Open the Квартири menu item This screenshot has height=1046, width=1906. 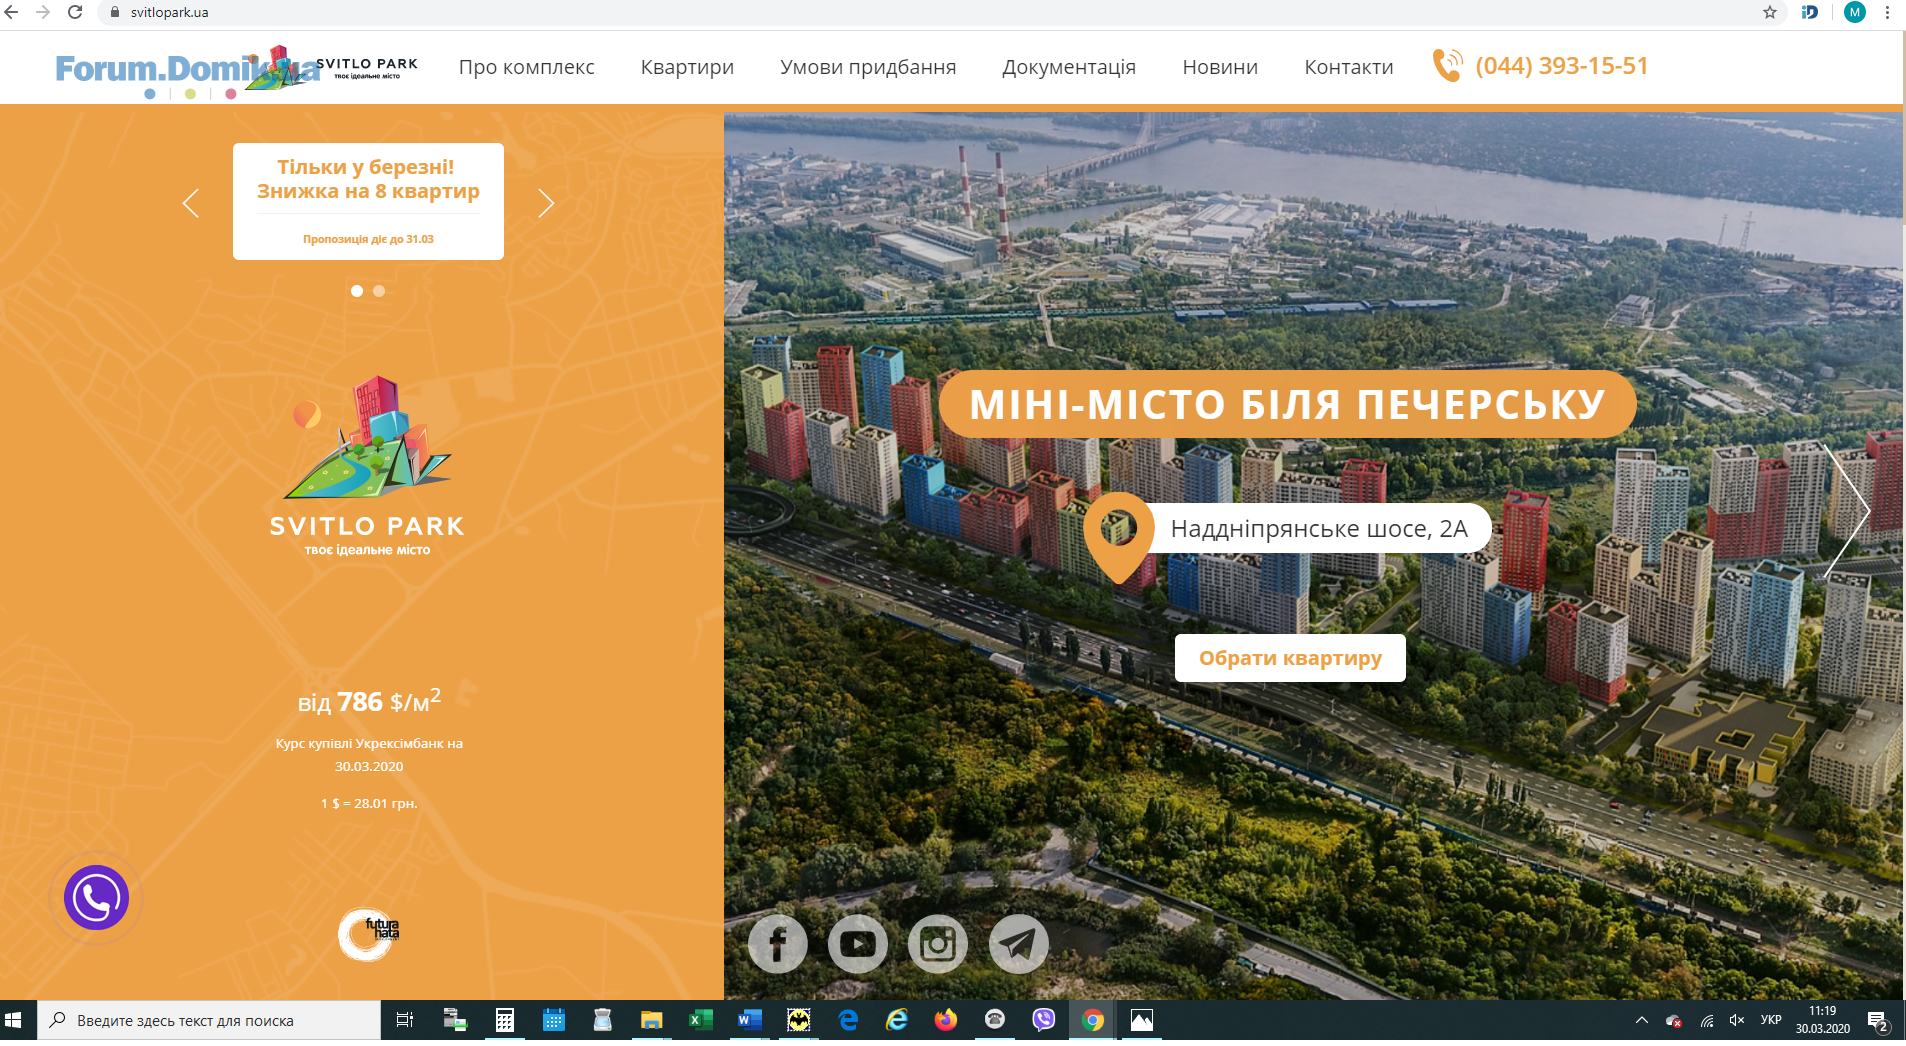tap(687, 67)
